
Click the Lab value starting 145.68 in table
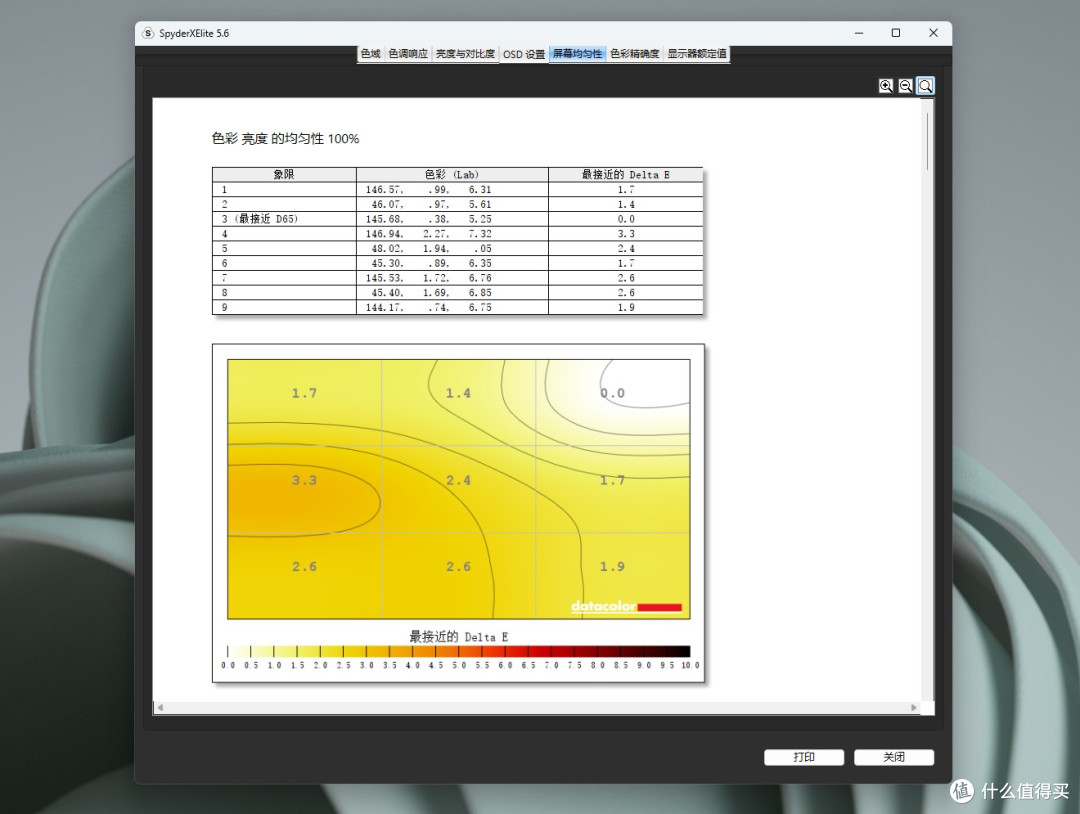(428, 219)
